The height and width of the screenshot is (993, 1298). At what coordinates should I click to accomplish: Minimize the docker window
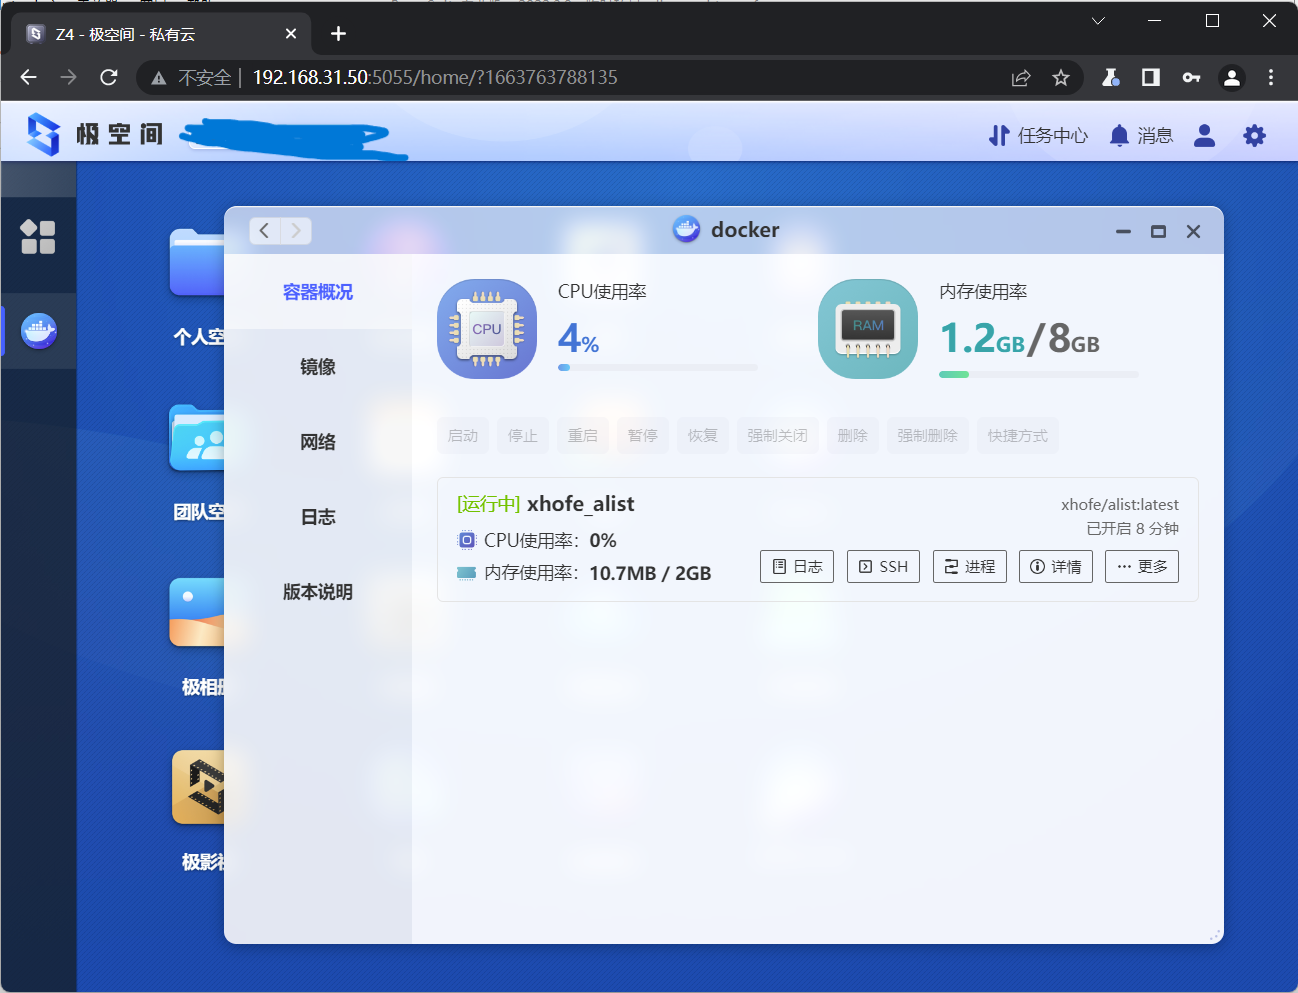[x=1124, y=231]
